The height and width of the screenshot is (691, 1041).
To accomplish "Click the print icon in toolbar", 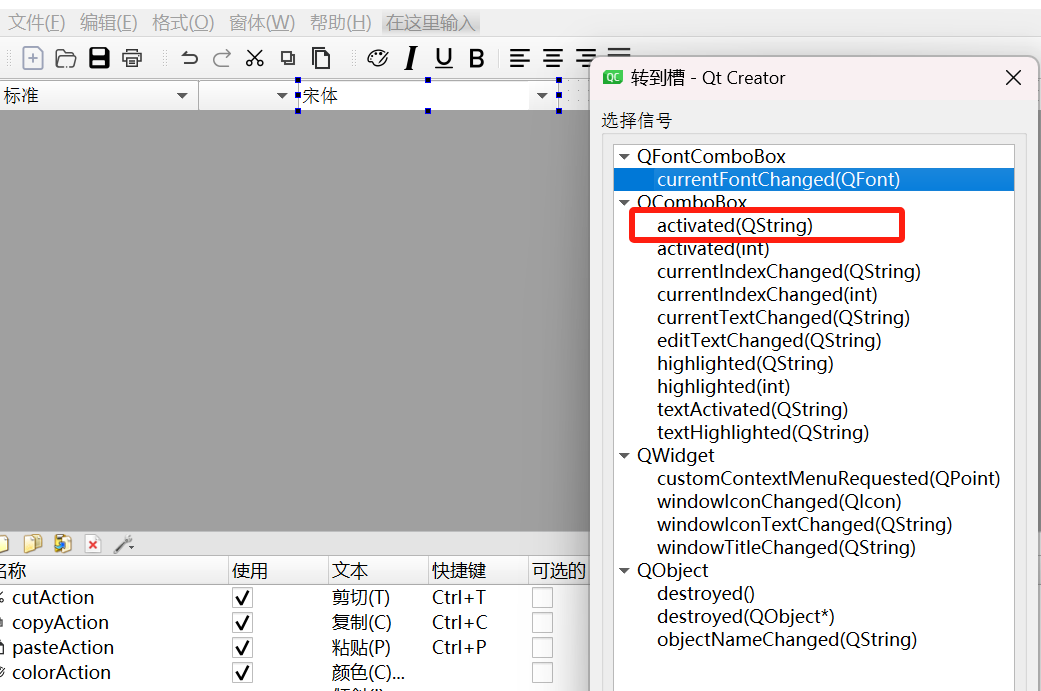I will (x=132, y=58).
